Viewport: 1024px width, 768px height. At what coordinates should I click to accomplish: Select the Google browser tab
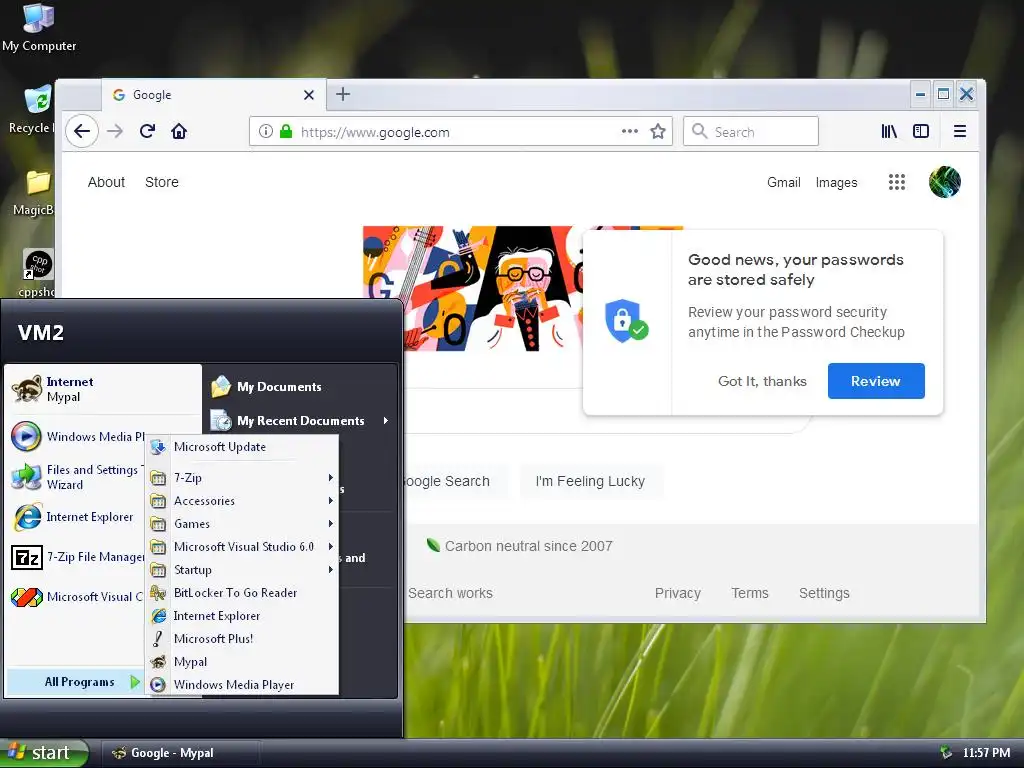coord(213,95)
